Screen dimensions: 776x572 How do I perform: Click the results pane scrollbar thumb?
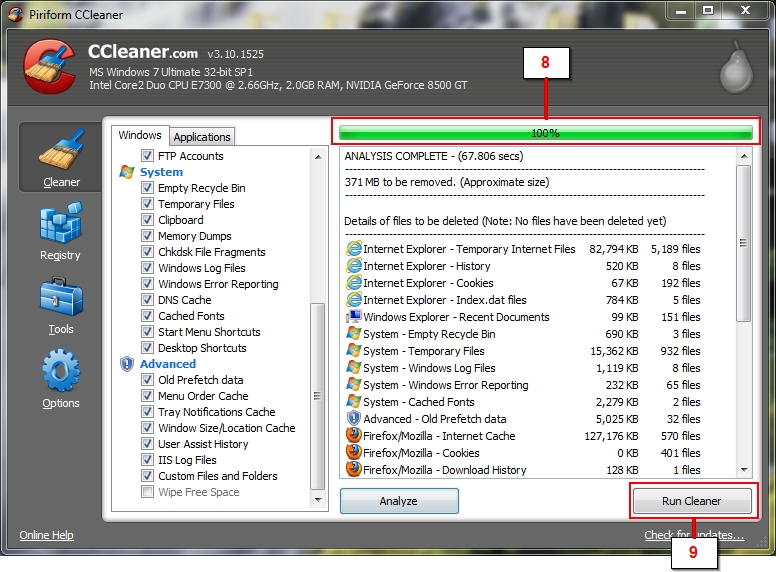[743, 243]
